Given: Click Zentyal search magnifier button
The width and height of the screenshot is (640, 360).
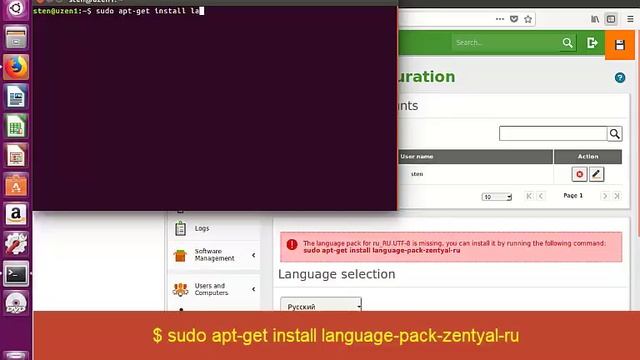Looking at the screenshot, I should [567, 42].
